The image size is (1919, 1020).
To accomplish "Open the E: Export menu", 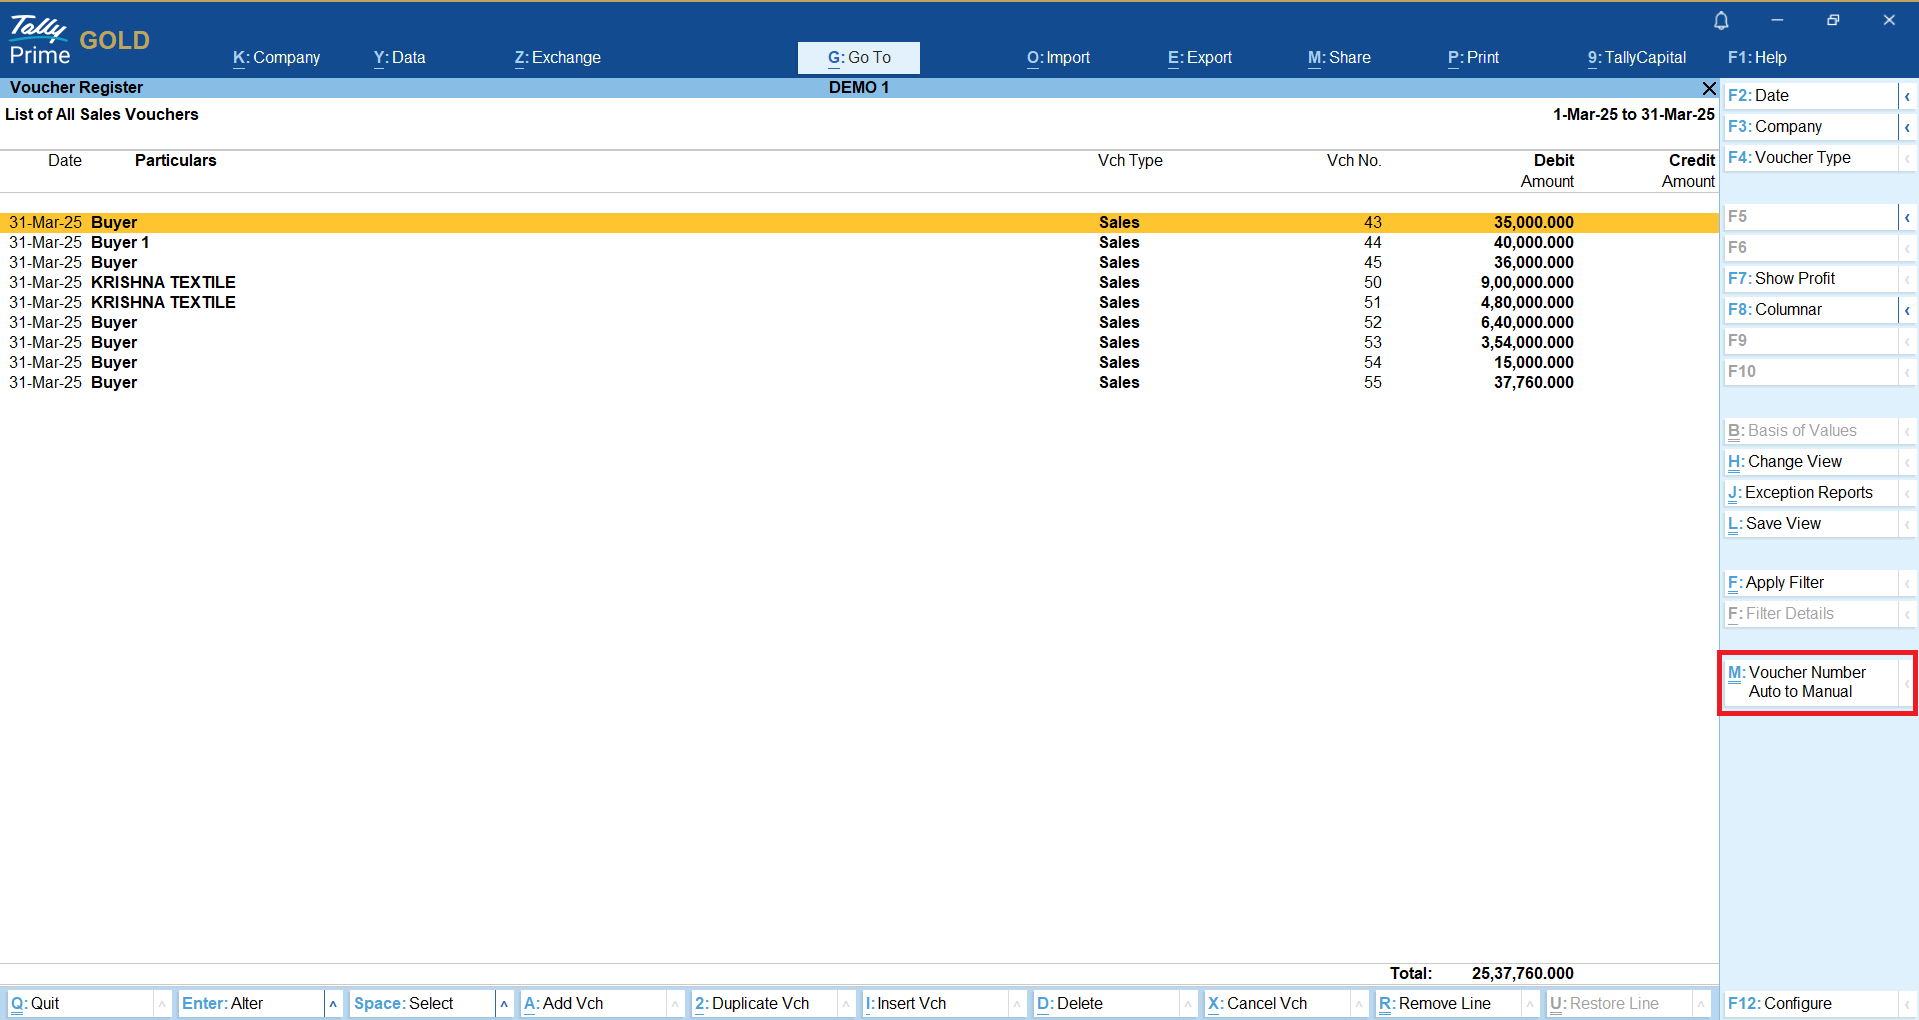I will click(x=1199, y=58).
